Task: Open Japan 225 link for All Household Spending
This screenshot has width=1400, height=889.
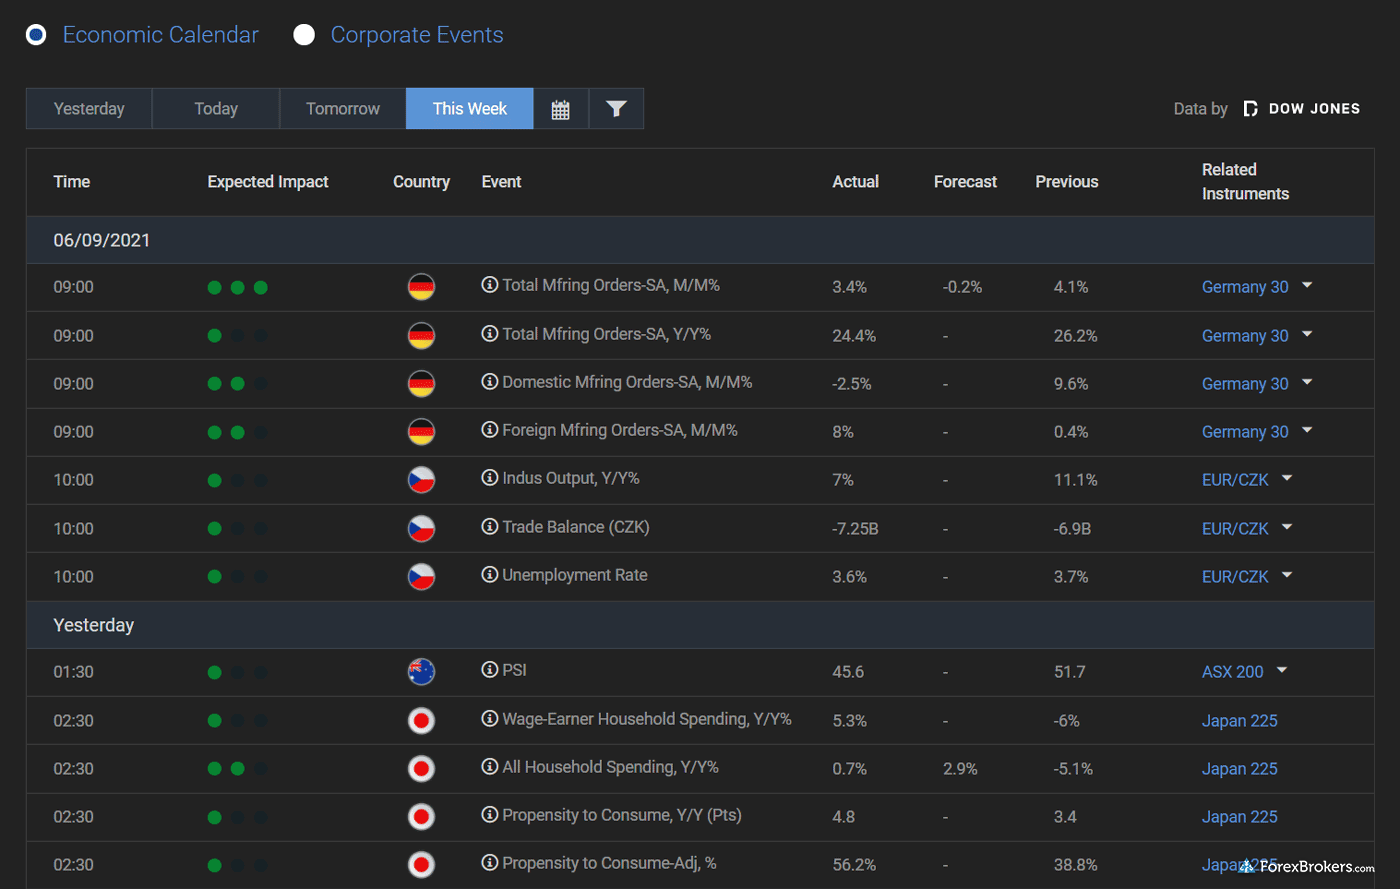Action: (x=1239, y=769)
